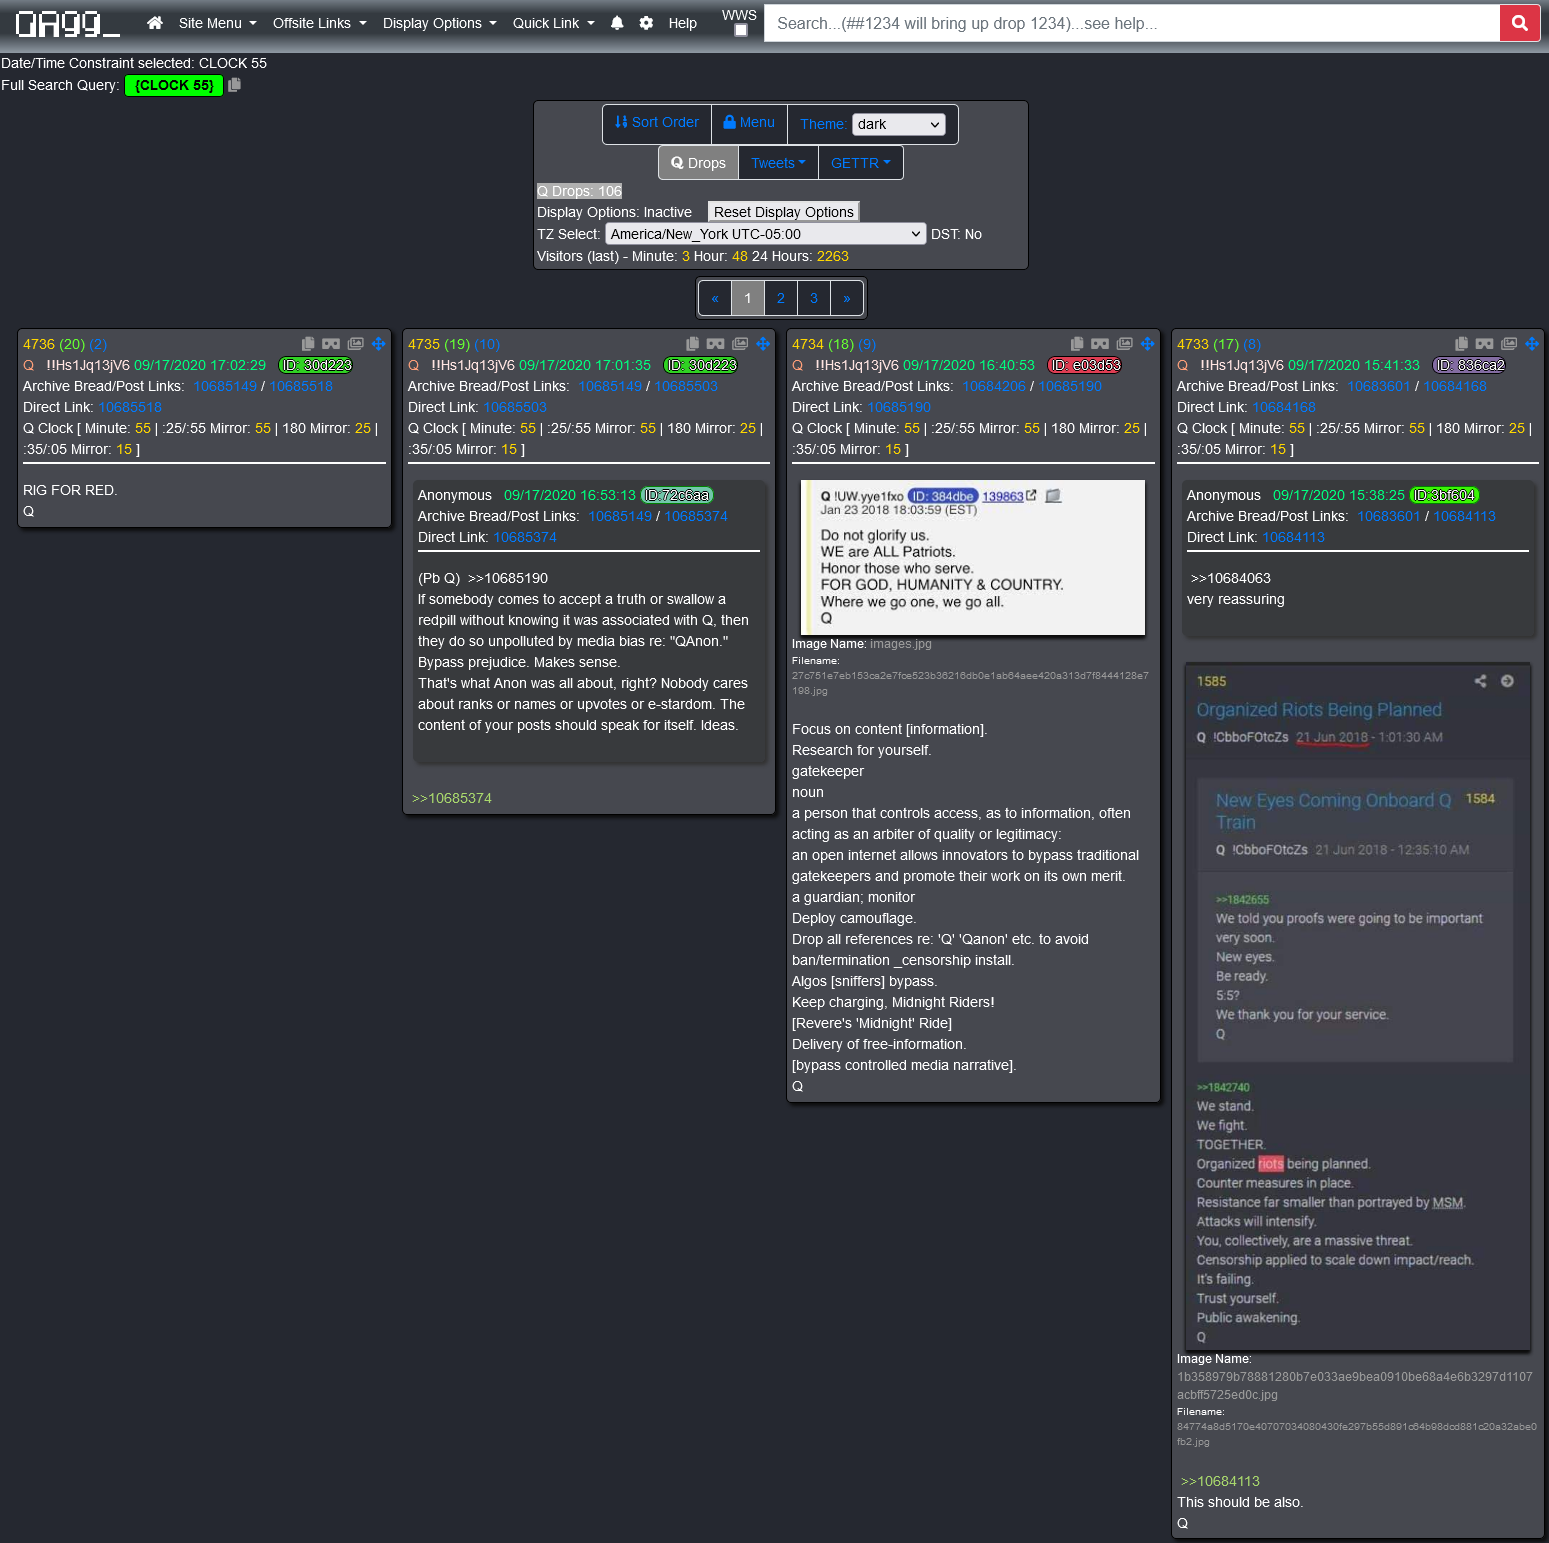Click goggles icon on drop 4736
Image resolution: width=1549 pixels, height=1543 pixels.
(331, 344)
